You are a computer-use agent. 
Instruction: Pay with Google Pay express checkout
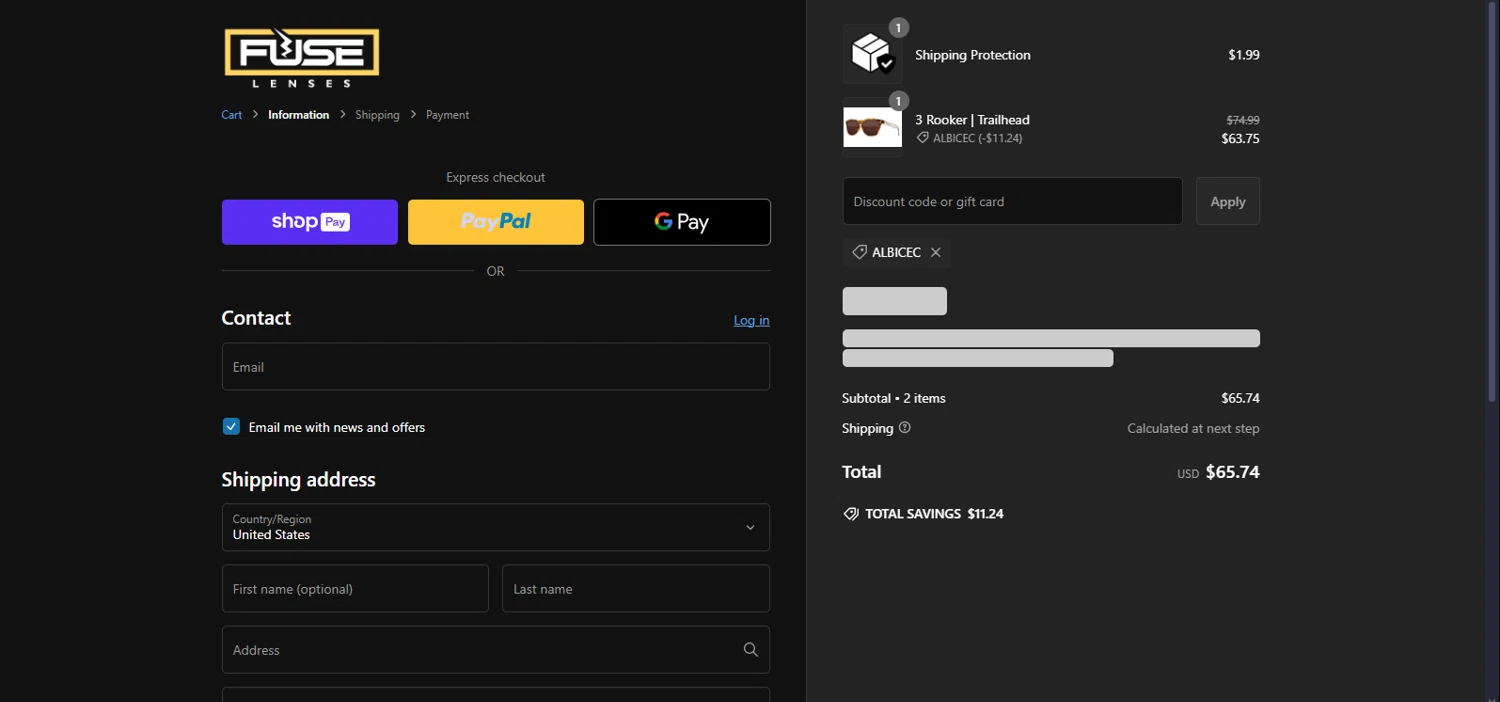(681, 222)
